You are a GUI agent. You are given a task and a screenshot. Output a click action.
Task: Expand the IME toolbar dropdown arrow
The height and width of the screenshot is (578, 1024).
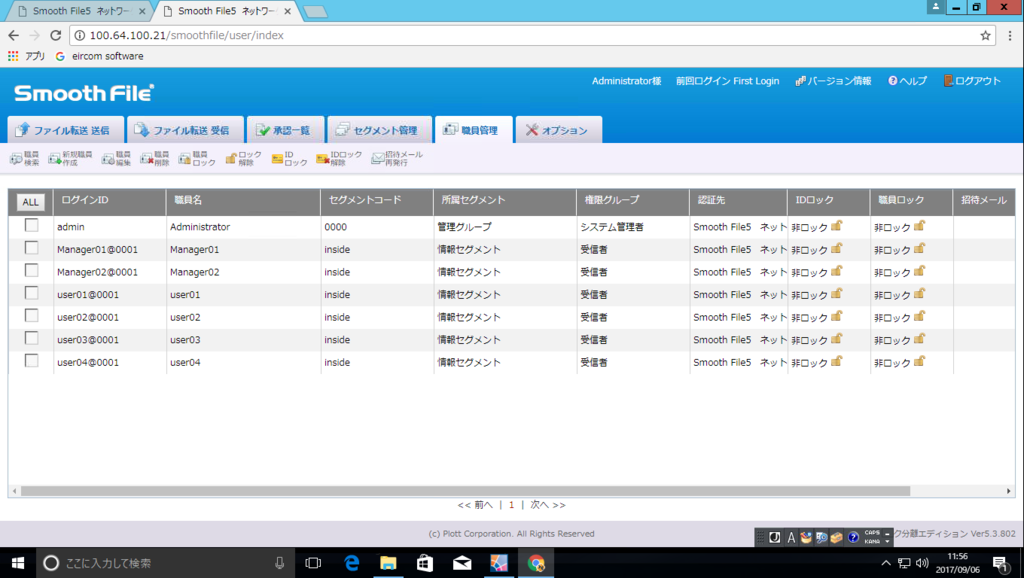coord(888,541)
